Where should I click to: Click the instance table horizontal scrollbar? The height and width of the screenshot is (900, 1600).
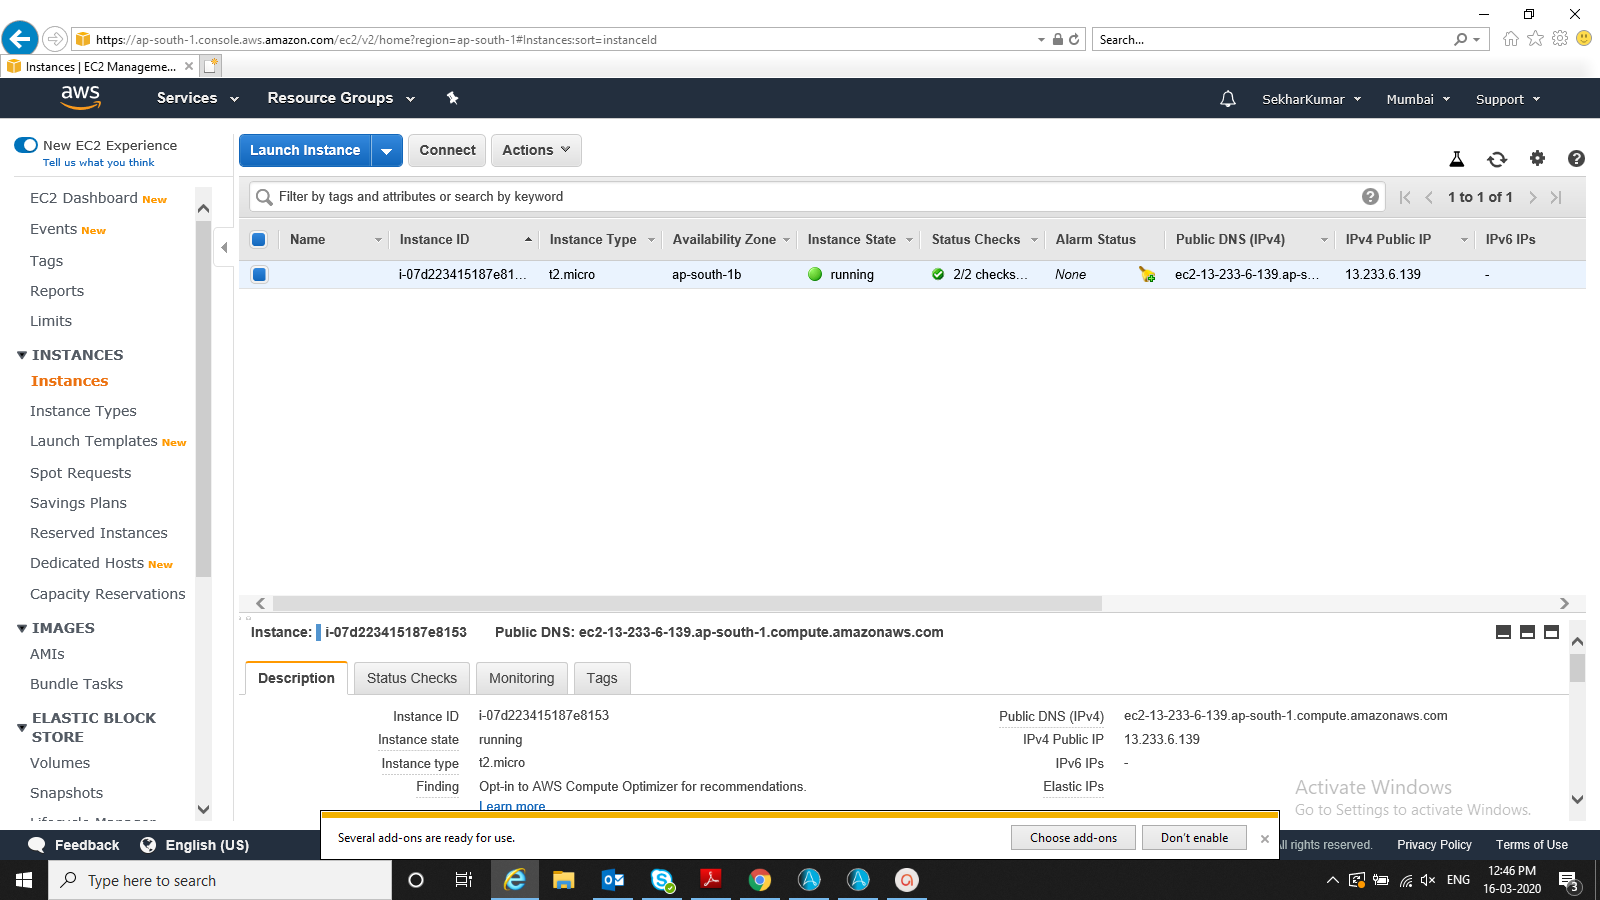(687, 604)
